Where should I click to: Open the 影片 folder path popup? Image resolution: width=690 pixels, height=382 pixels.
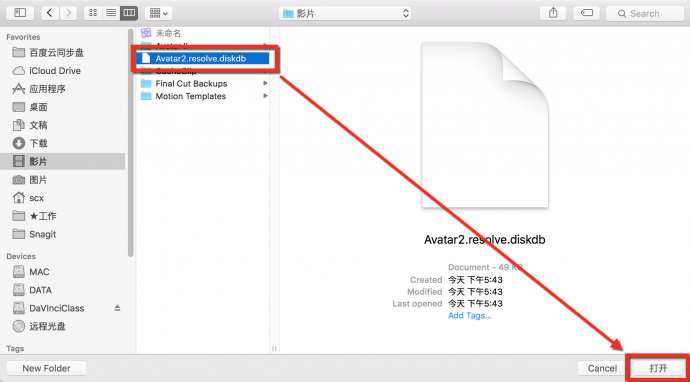click(x=345, y=13)
